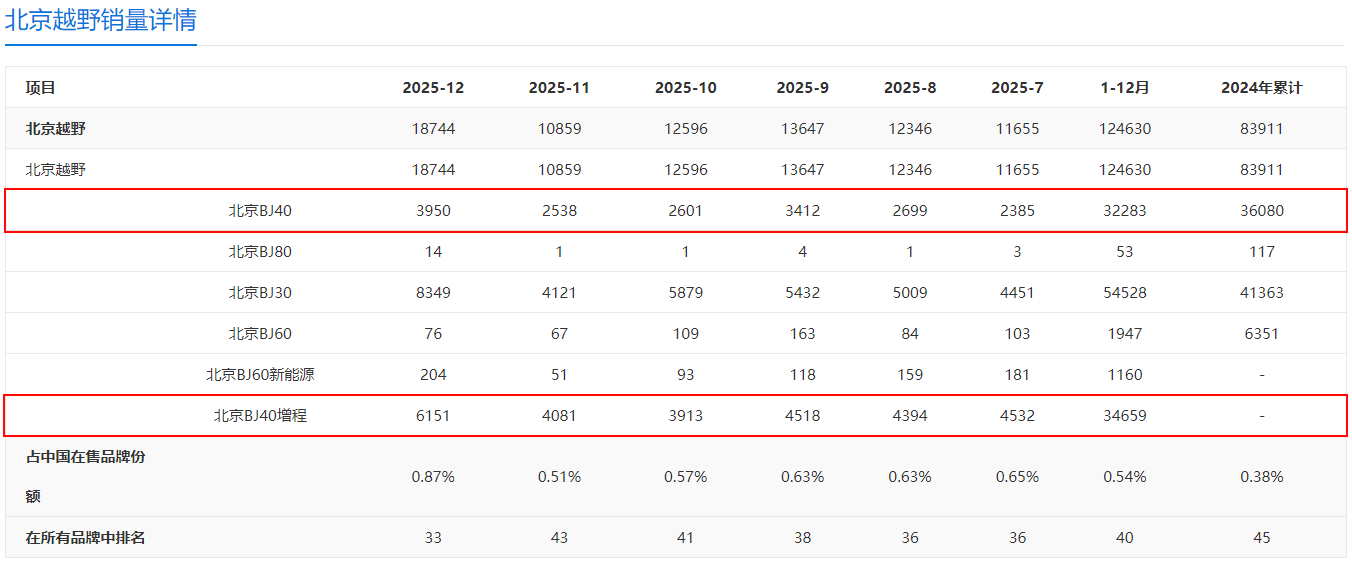Click the 2025-11 column header

coord(559,88)
